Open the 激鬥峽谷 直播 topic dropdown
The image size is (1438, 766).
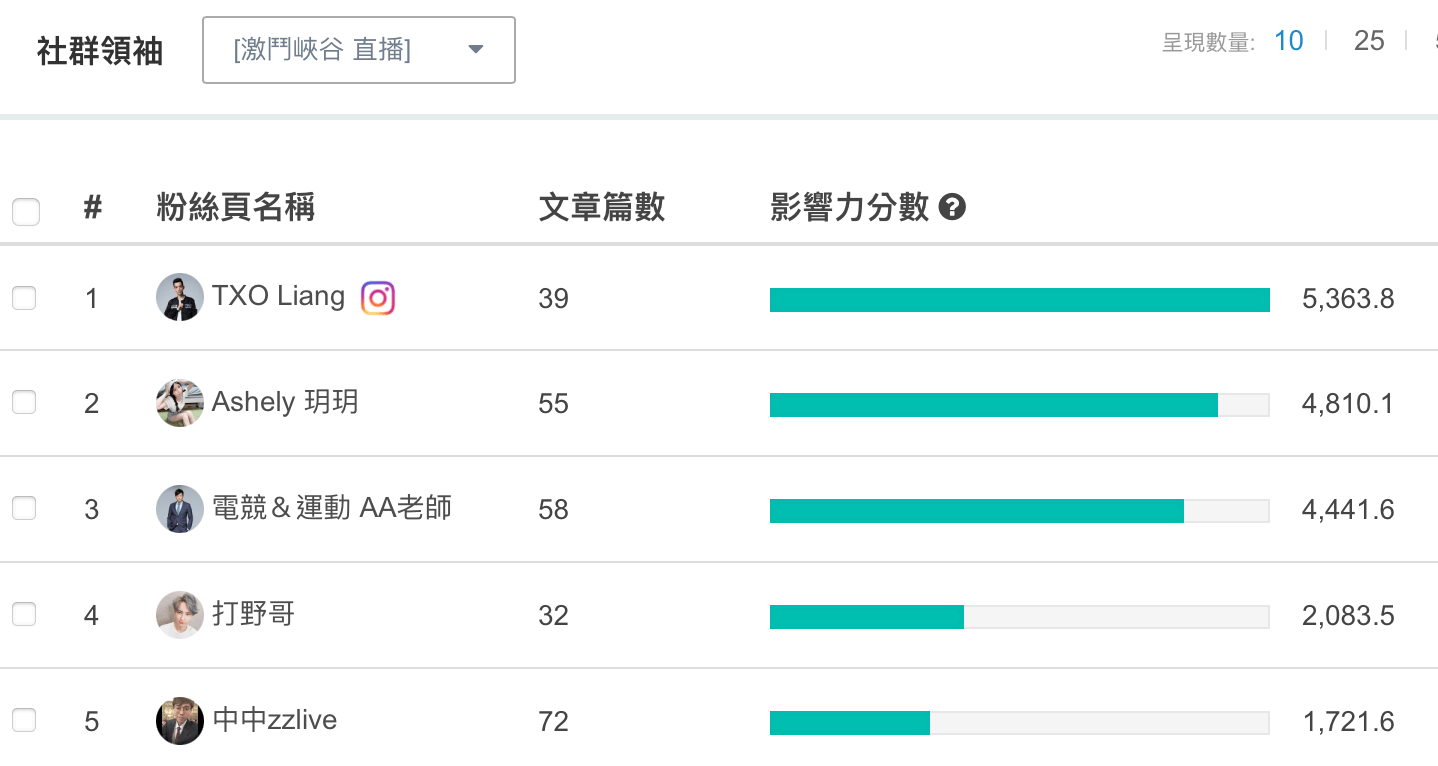(x=359, y=50)
